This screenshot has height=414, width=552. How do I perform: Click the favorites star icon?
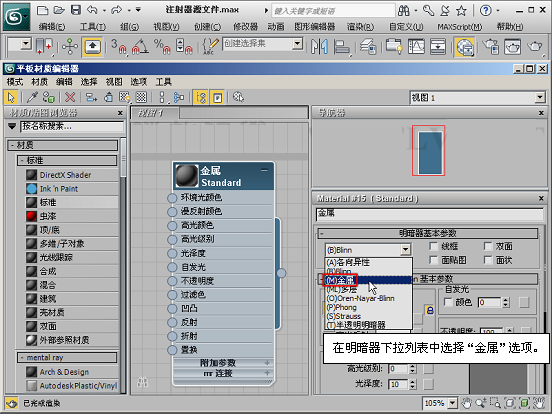pos(461,11)
